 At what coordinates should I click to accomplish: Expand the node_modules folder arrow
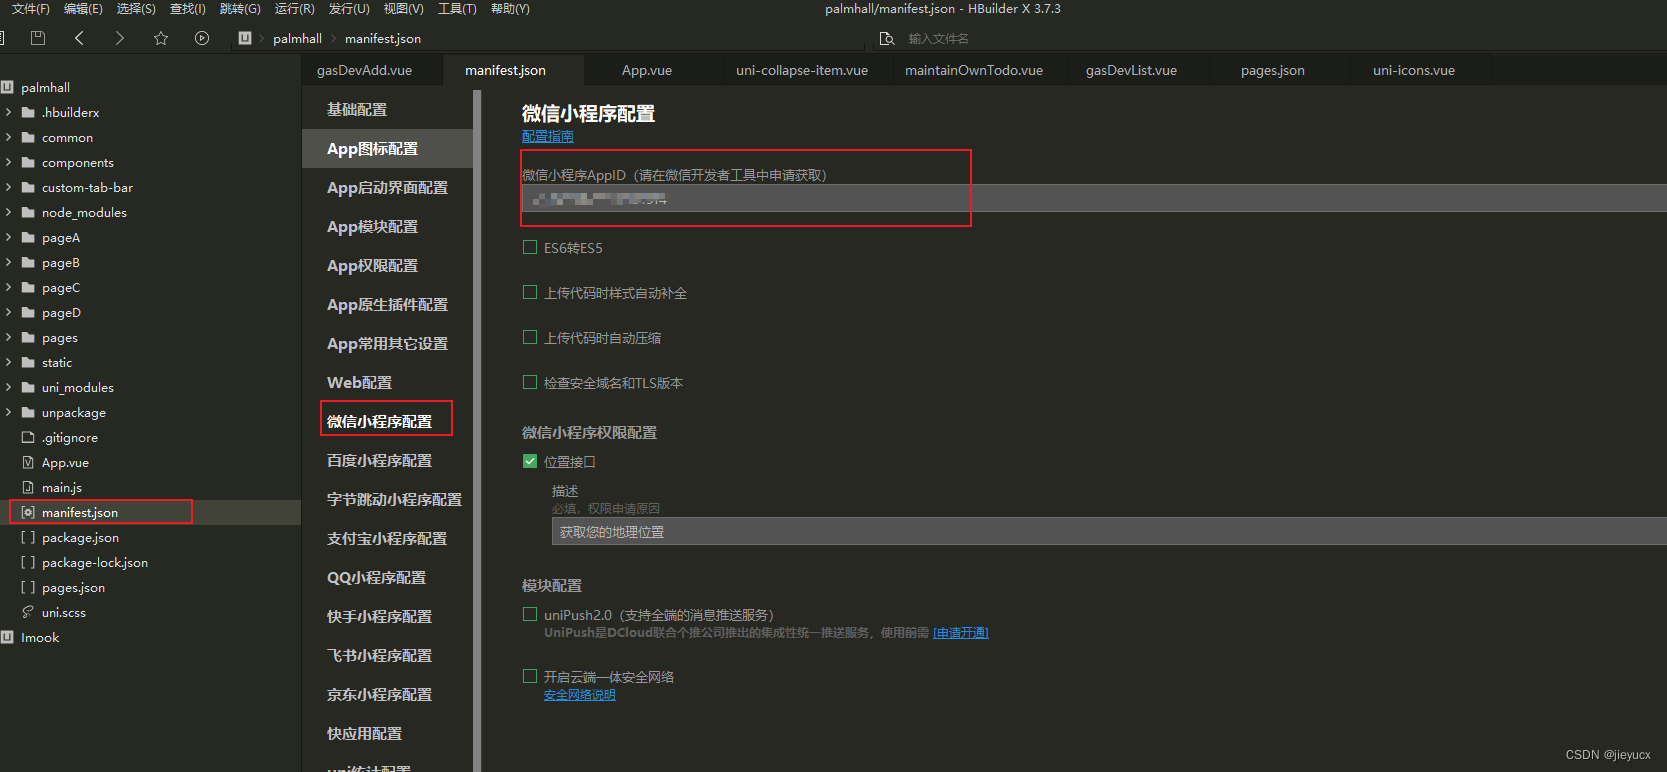8,212
